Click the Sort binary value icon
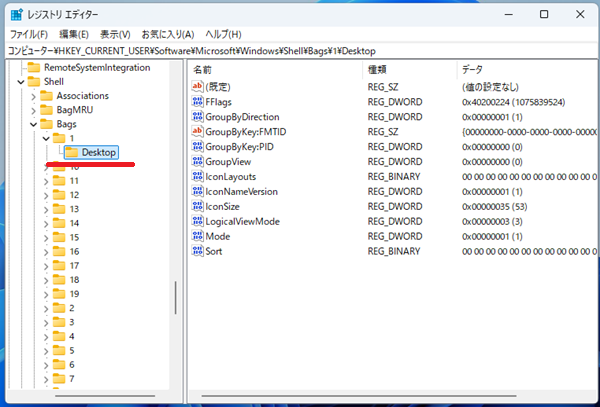This screenshot has width=600, height=407. point(197,251)
